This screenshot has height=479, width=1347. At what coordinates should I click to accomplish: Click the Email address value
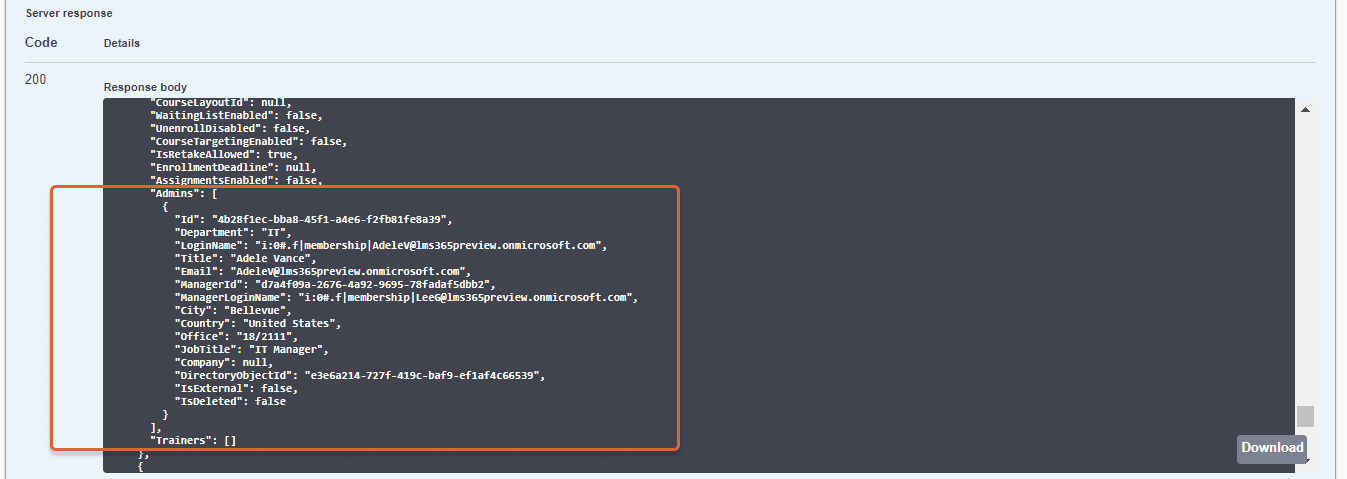click(348, 271)
